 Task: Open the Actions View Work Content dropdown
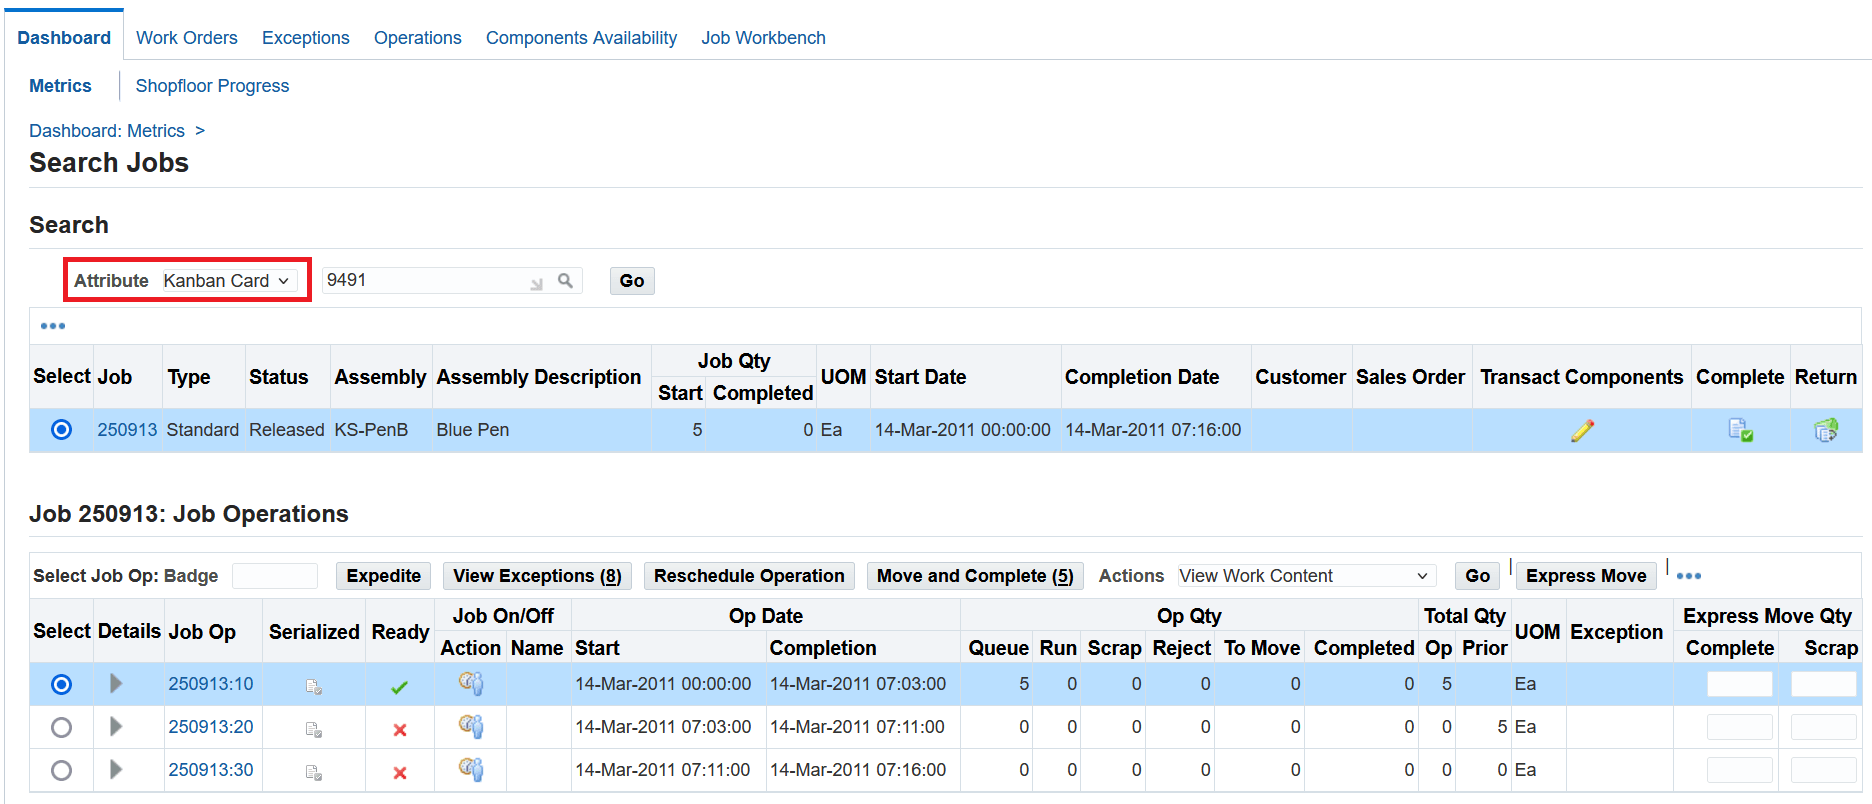(1304, 576)
